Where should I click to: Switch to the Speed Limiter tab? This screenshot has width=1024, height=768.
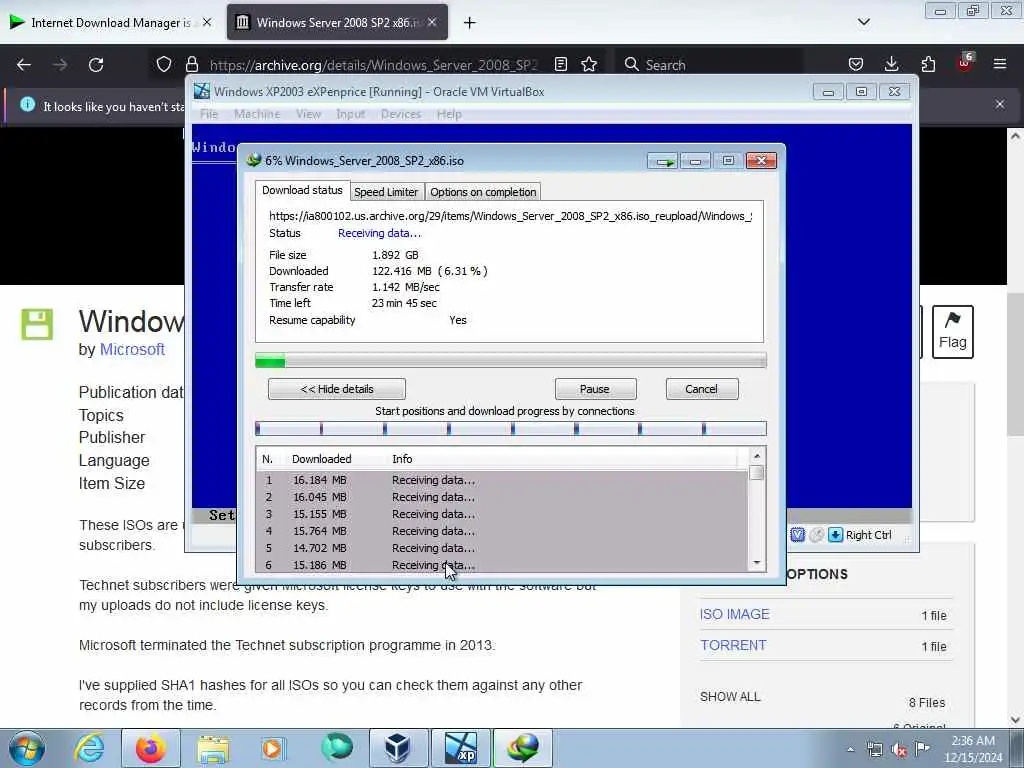click(x=385, y=192)
